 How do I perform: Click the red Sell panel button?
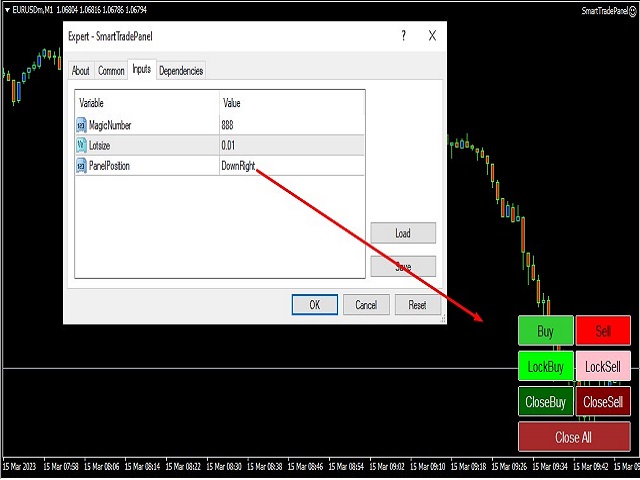(x=603, y=331)
